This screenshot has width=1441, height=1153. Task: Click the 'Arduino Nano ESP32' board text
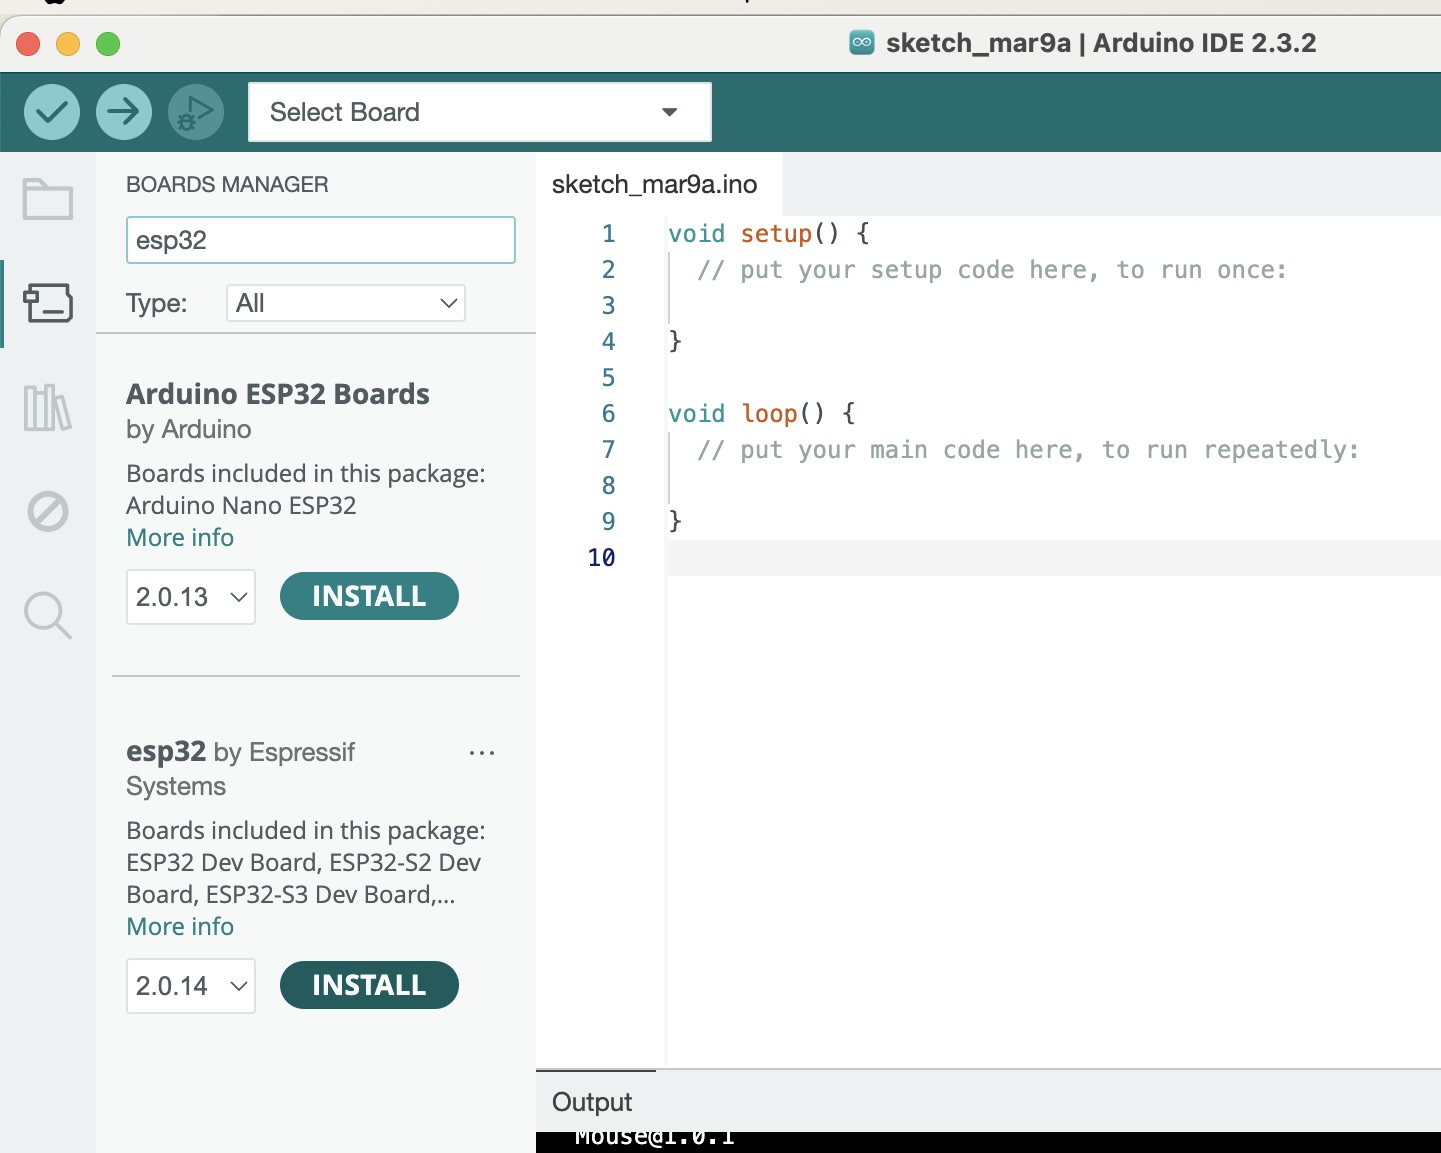pos(241,506)
